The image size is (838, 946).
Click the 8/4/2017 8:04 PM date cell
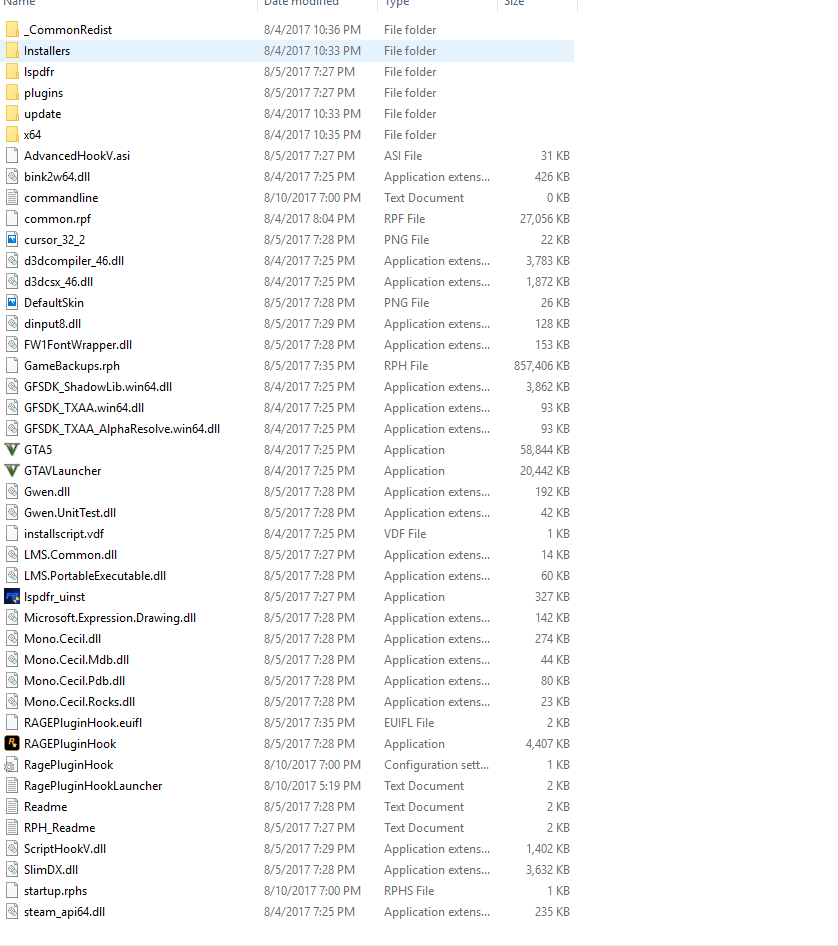tap(309, 218)
